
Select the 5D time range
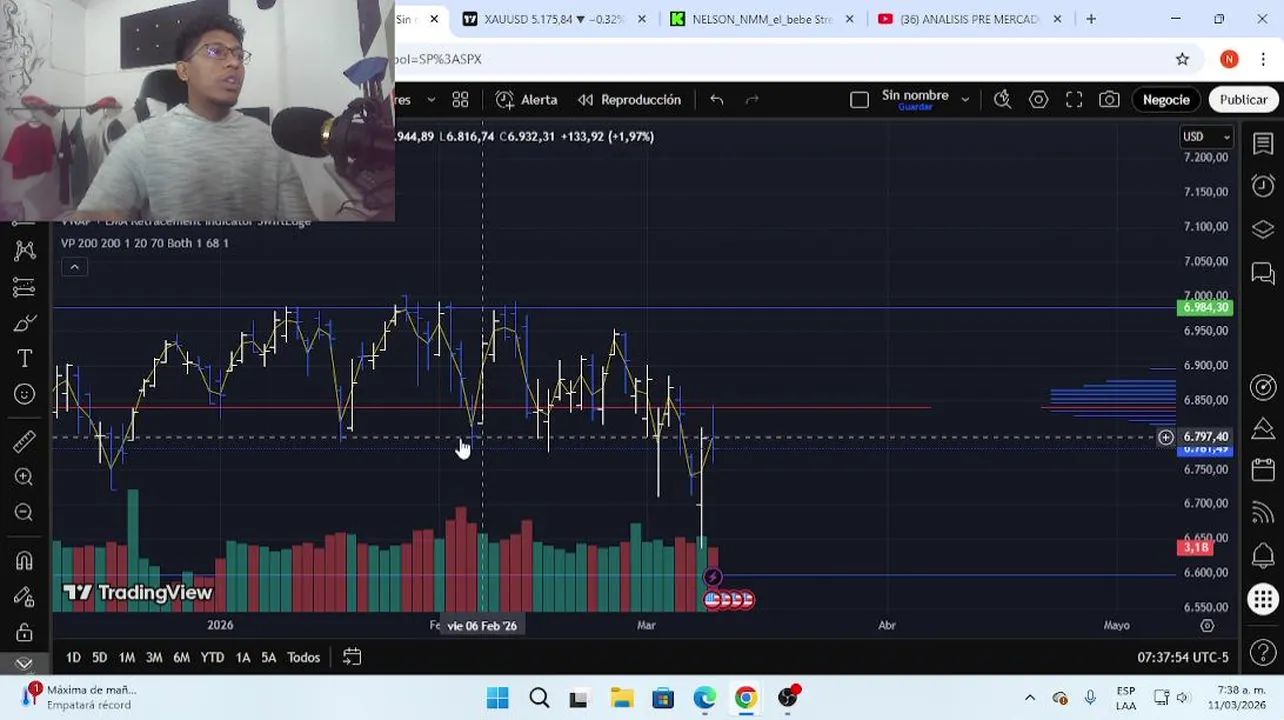99,657
